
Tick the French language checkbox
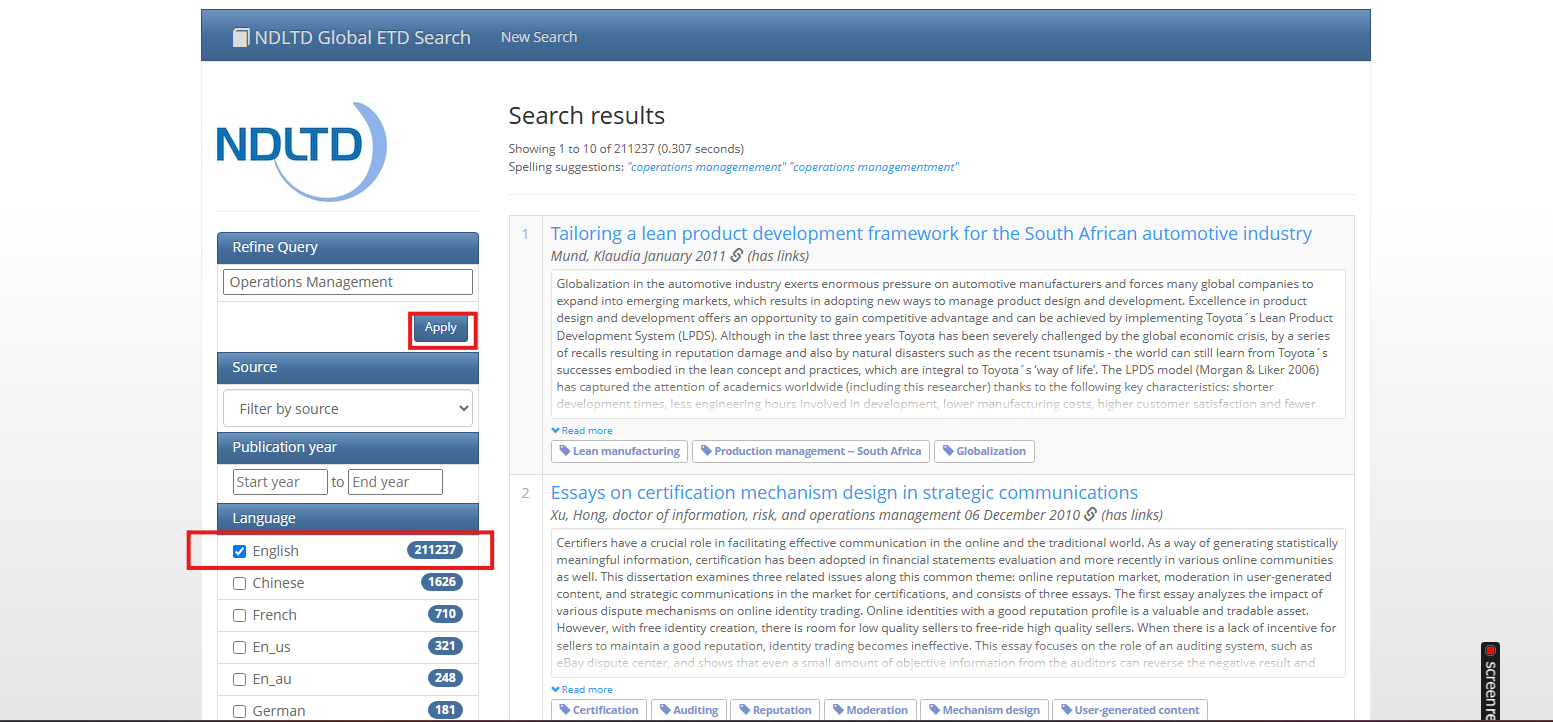239,615
